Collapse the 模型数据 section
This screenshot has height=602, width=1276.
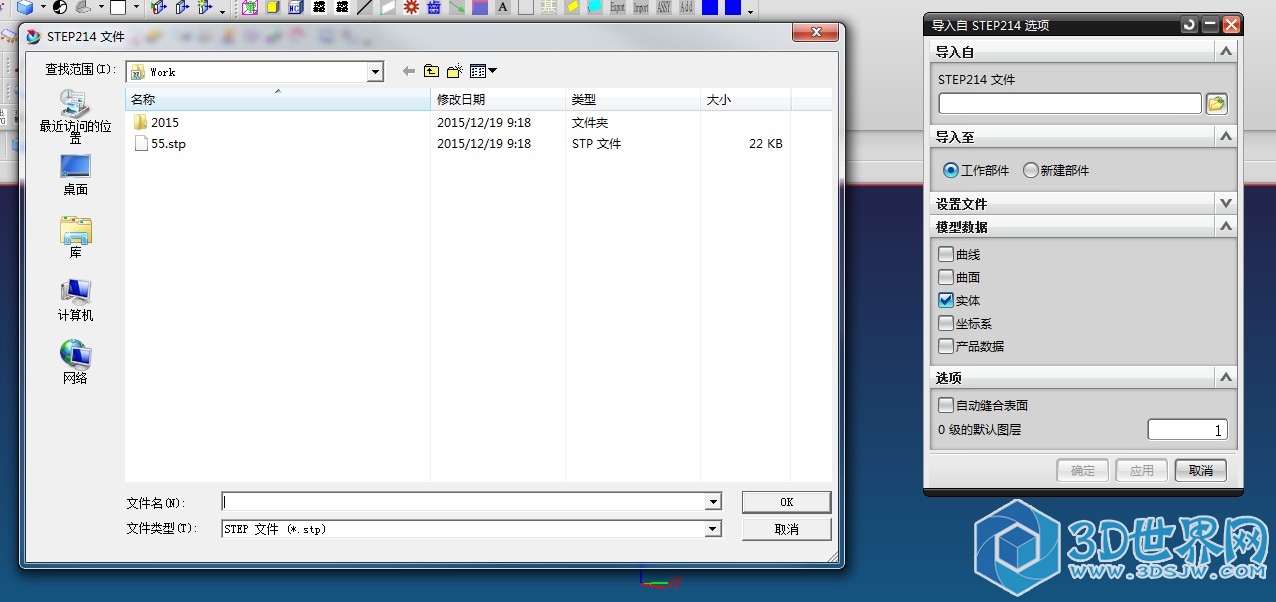1225,227
